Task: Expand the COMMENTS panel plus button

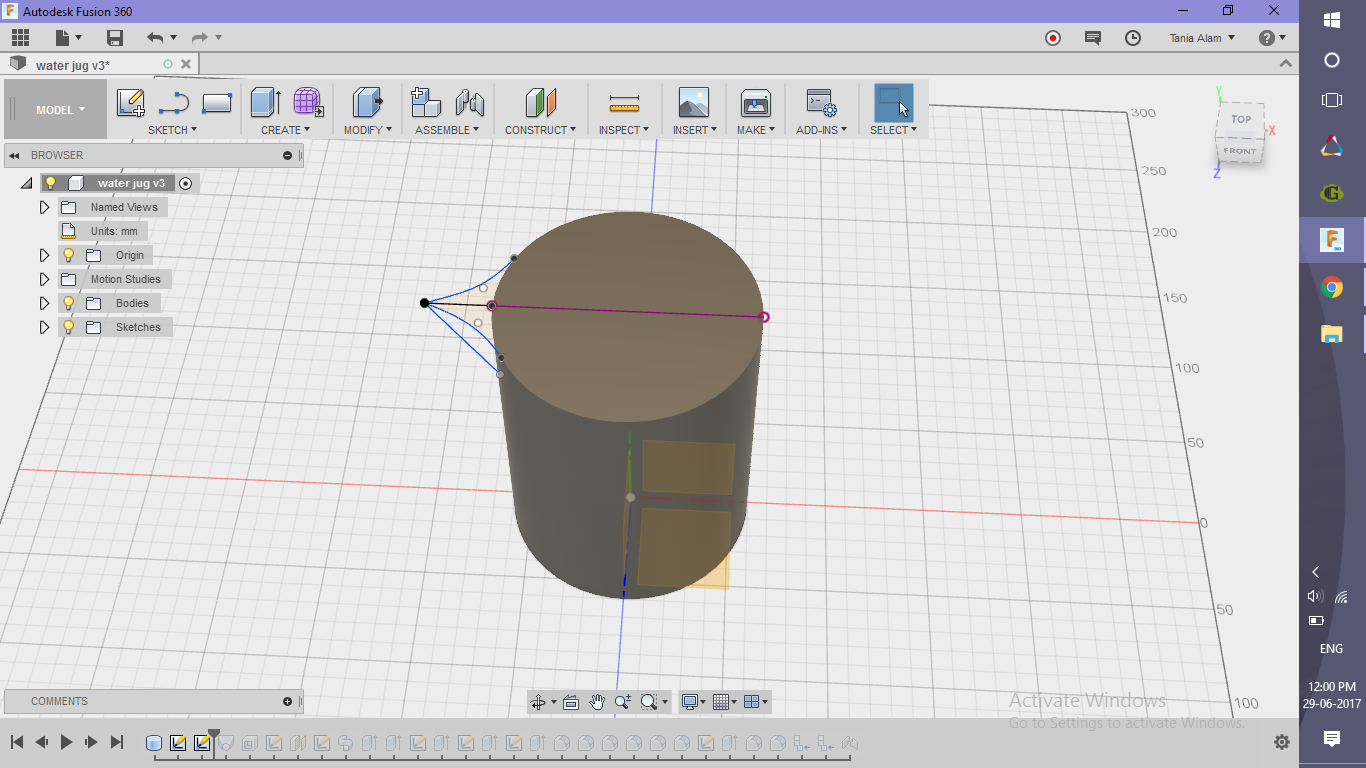Action: 287,701
